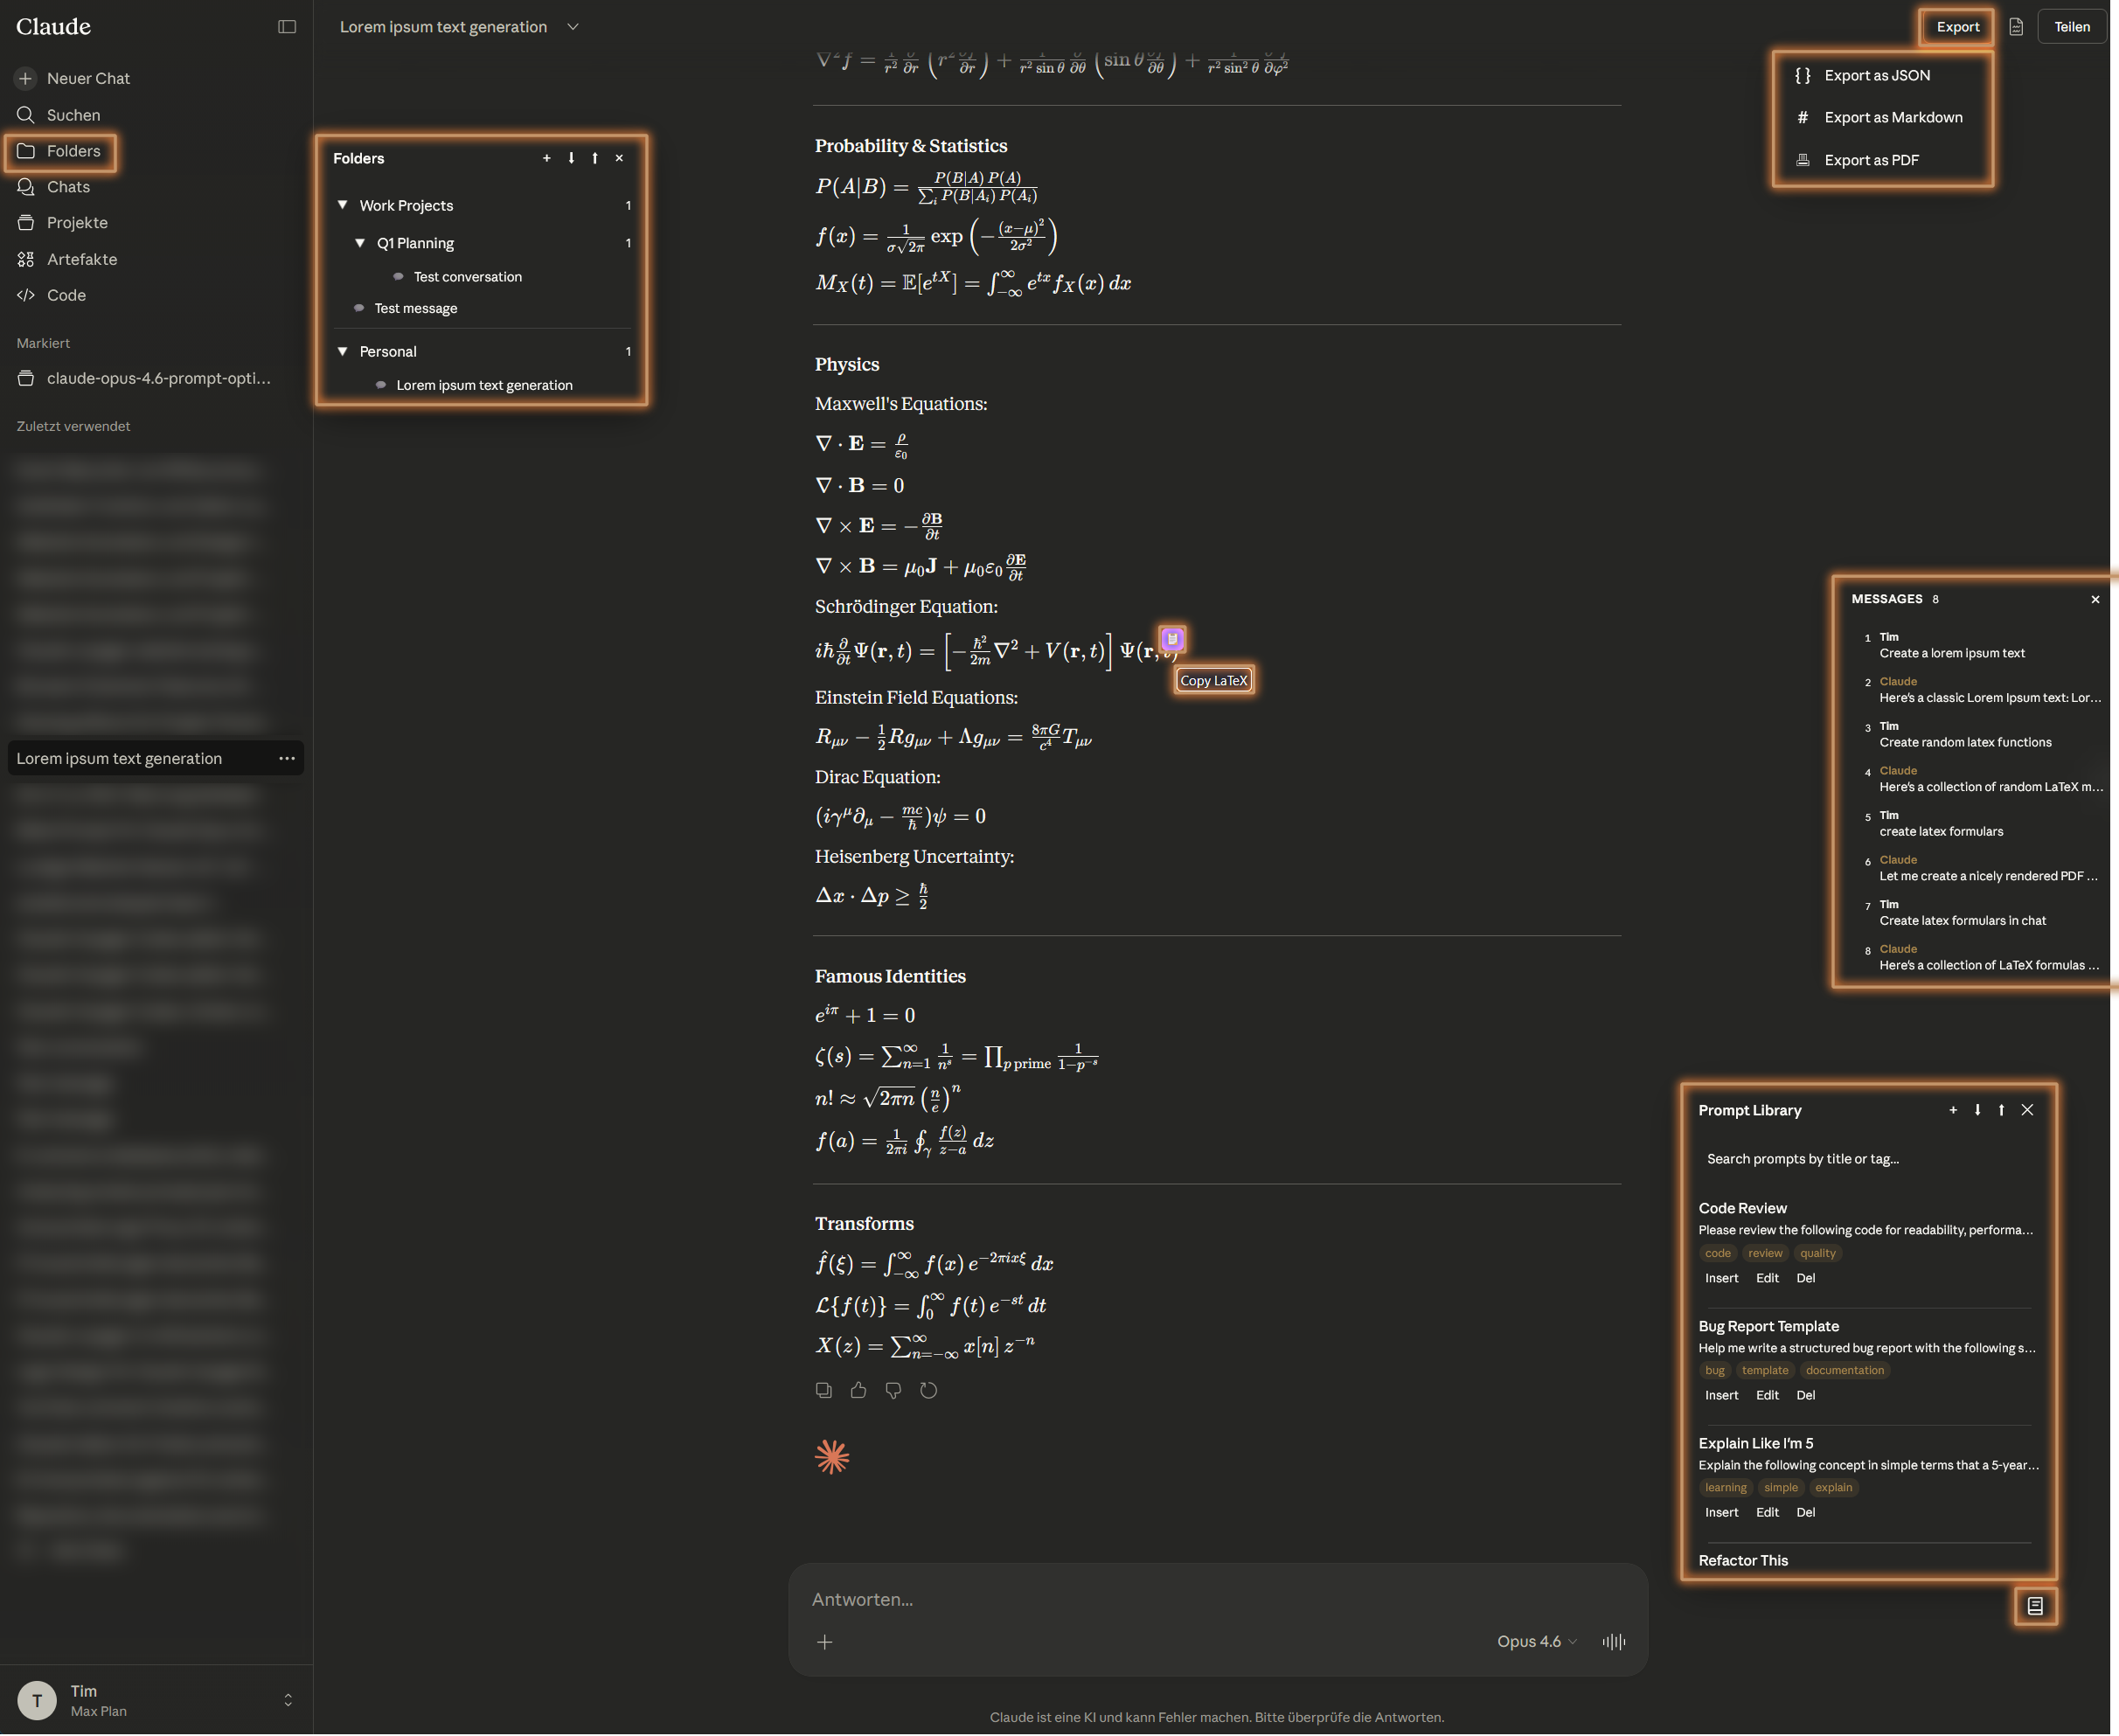Go to Chats in the sidebar

point(54,187)
